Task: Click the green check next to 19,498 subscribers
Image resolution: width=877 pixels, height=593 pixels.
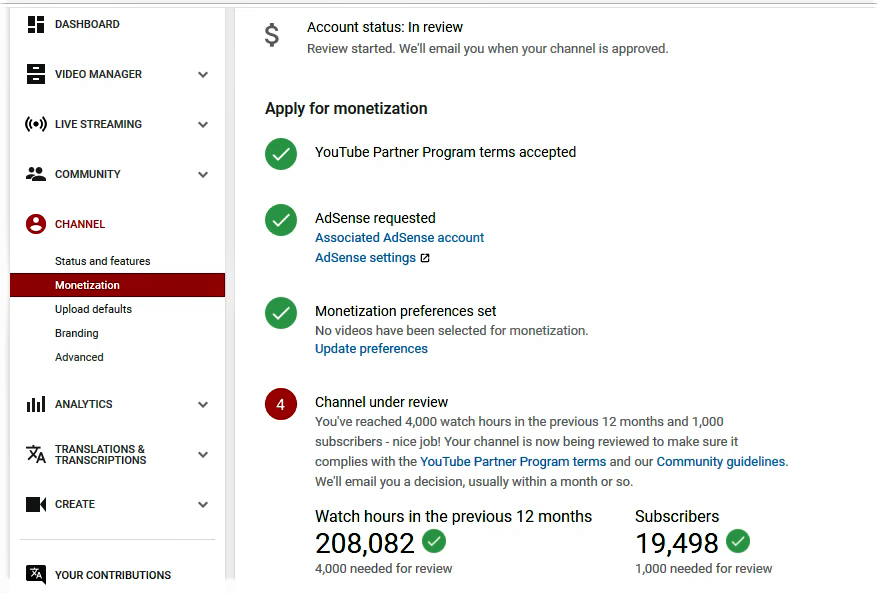Action: (x=738, y=541)
